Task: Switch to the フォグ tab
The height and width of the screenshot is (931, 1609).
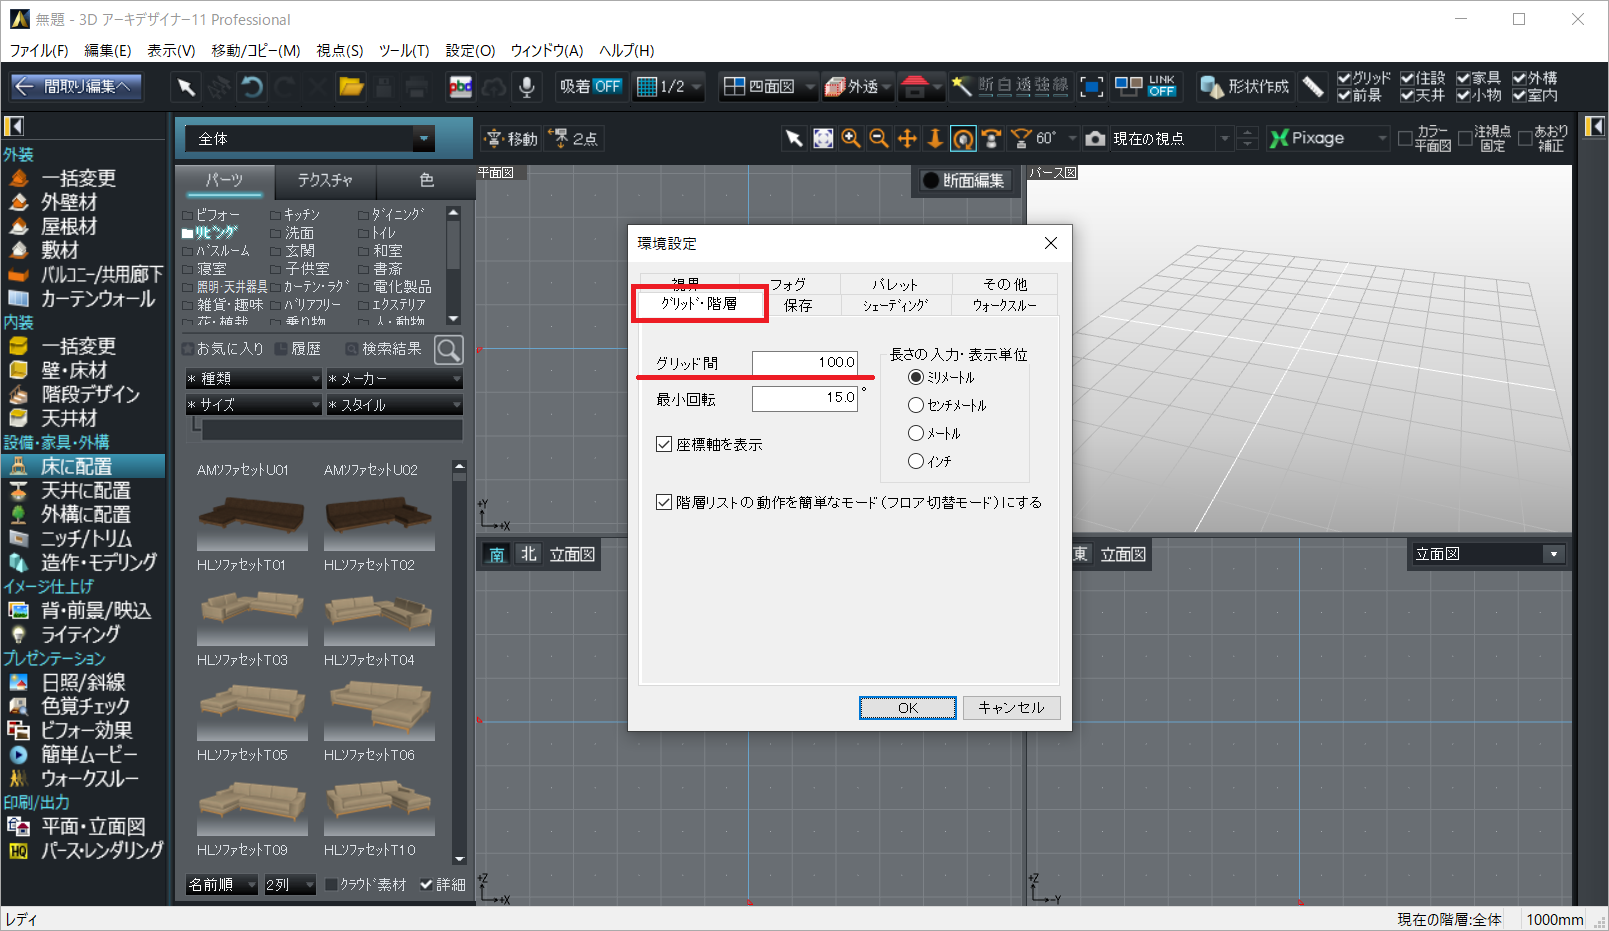Action: [x=788, y=284]
